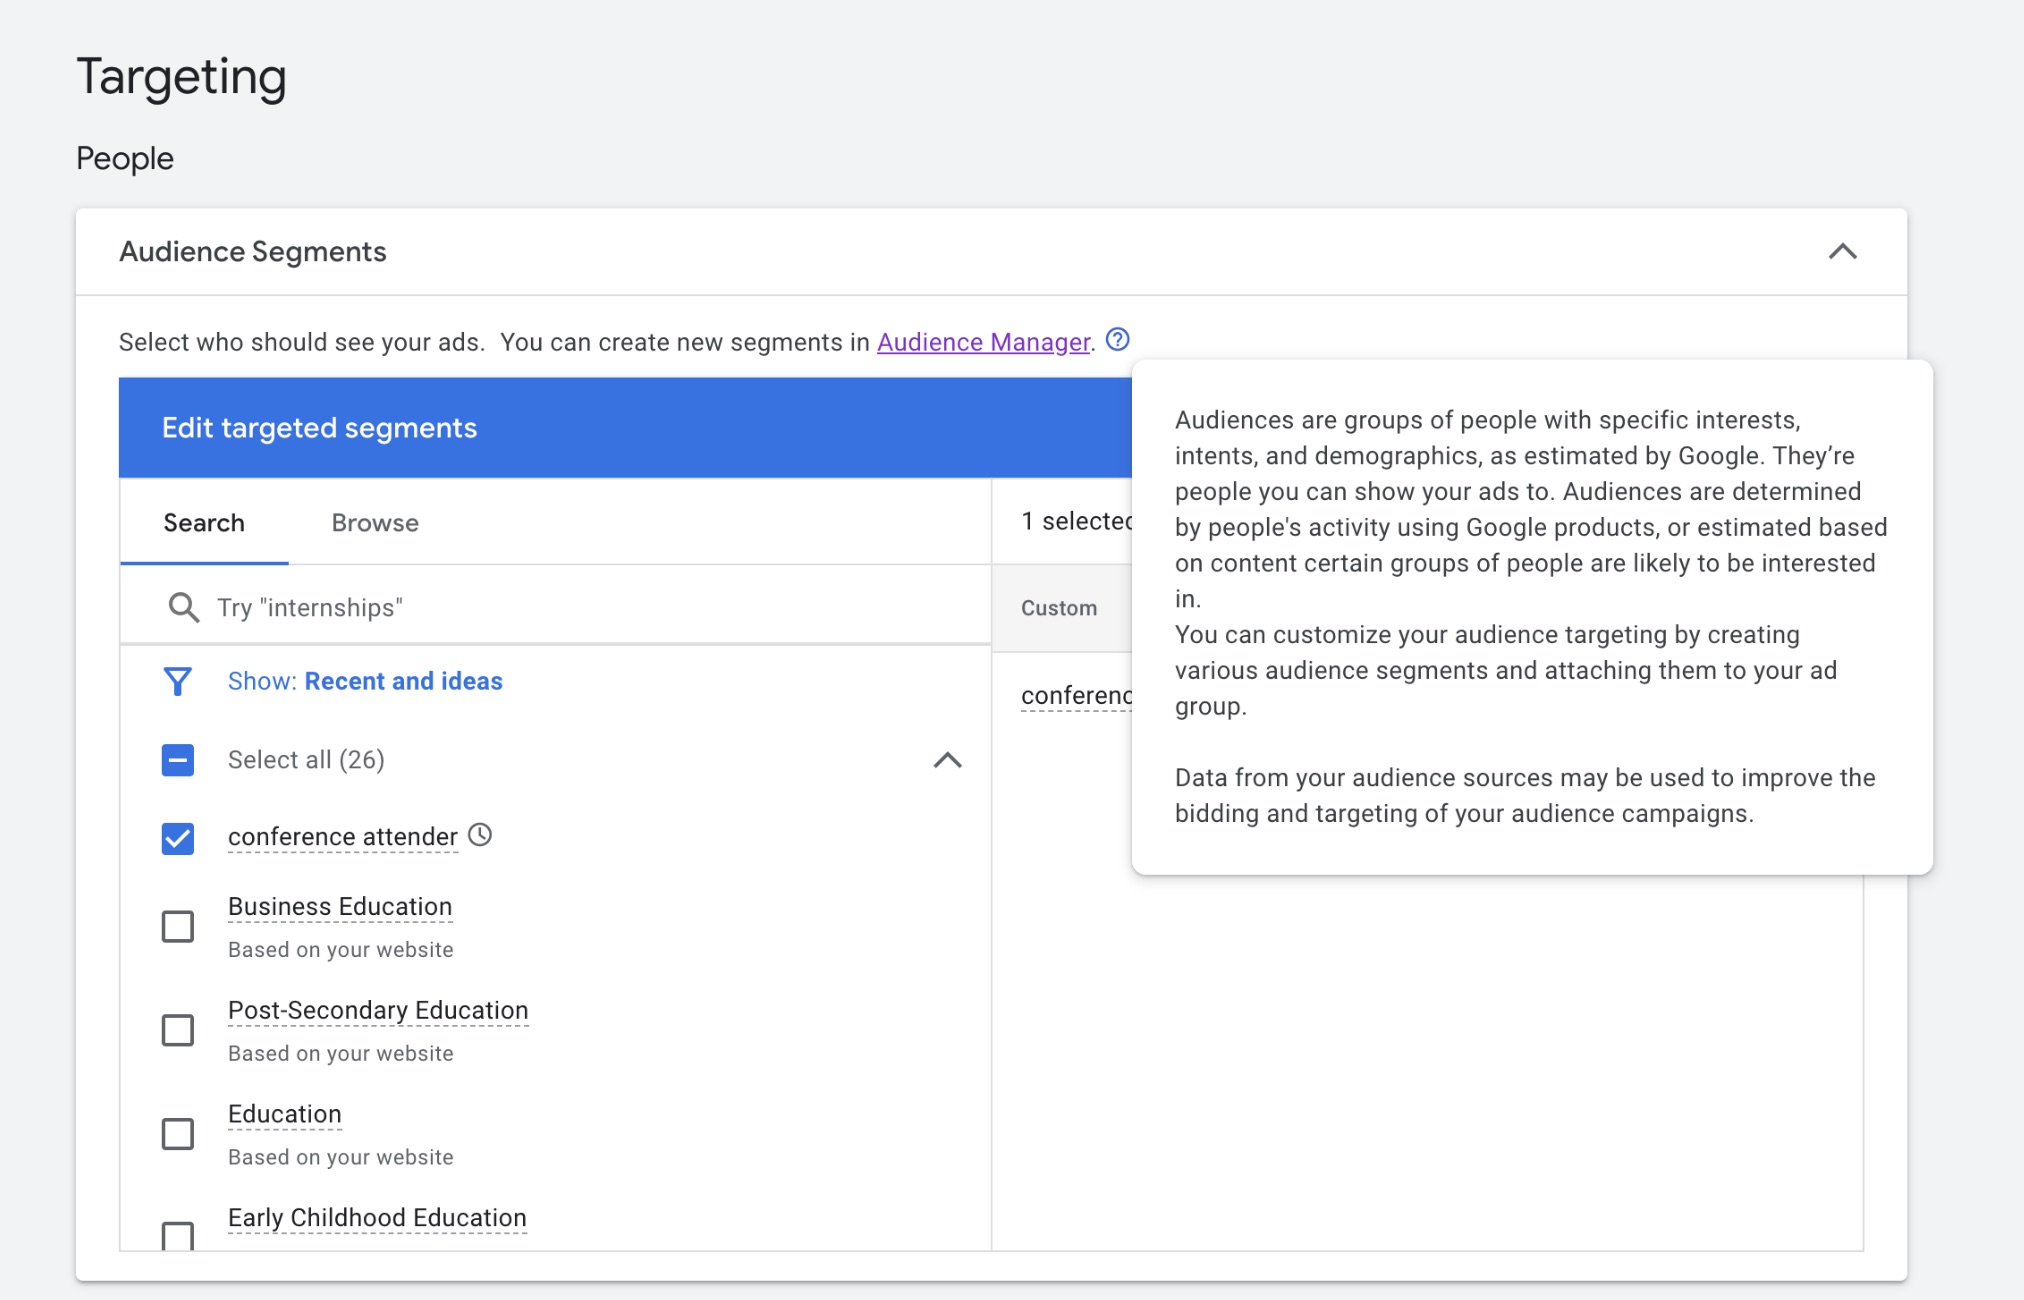The width and height of the screenshot is (2024, 1300).
Task: Click the filter funnel icon beside Show
Action: (178, 681)
